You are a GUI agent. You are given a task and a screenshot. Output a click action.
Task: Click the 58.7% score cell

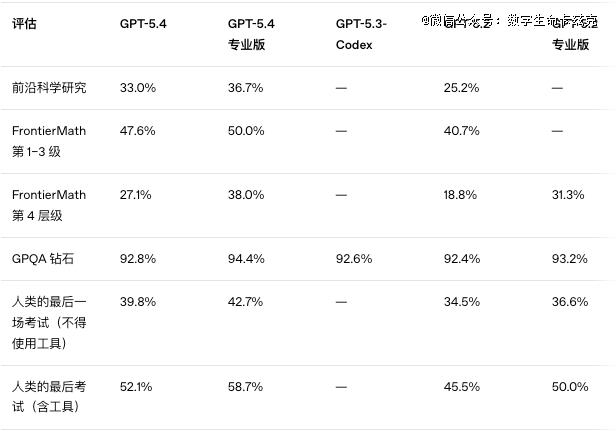point(246,386)
